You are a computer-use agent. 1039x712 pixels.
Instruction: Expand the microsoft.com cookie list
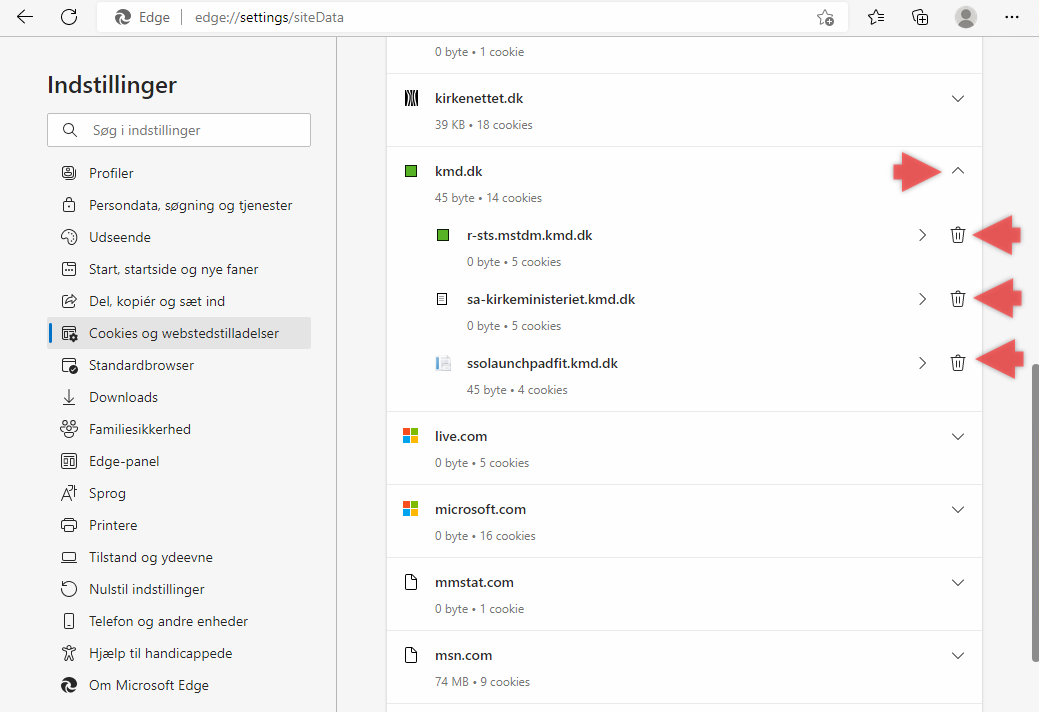pyautogui.click(x=957, y=509)
